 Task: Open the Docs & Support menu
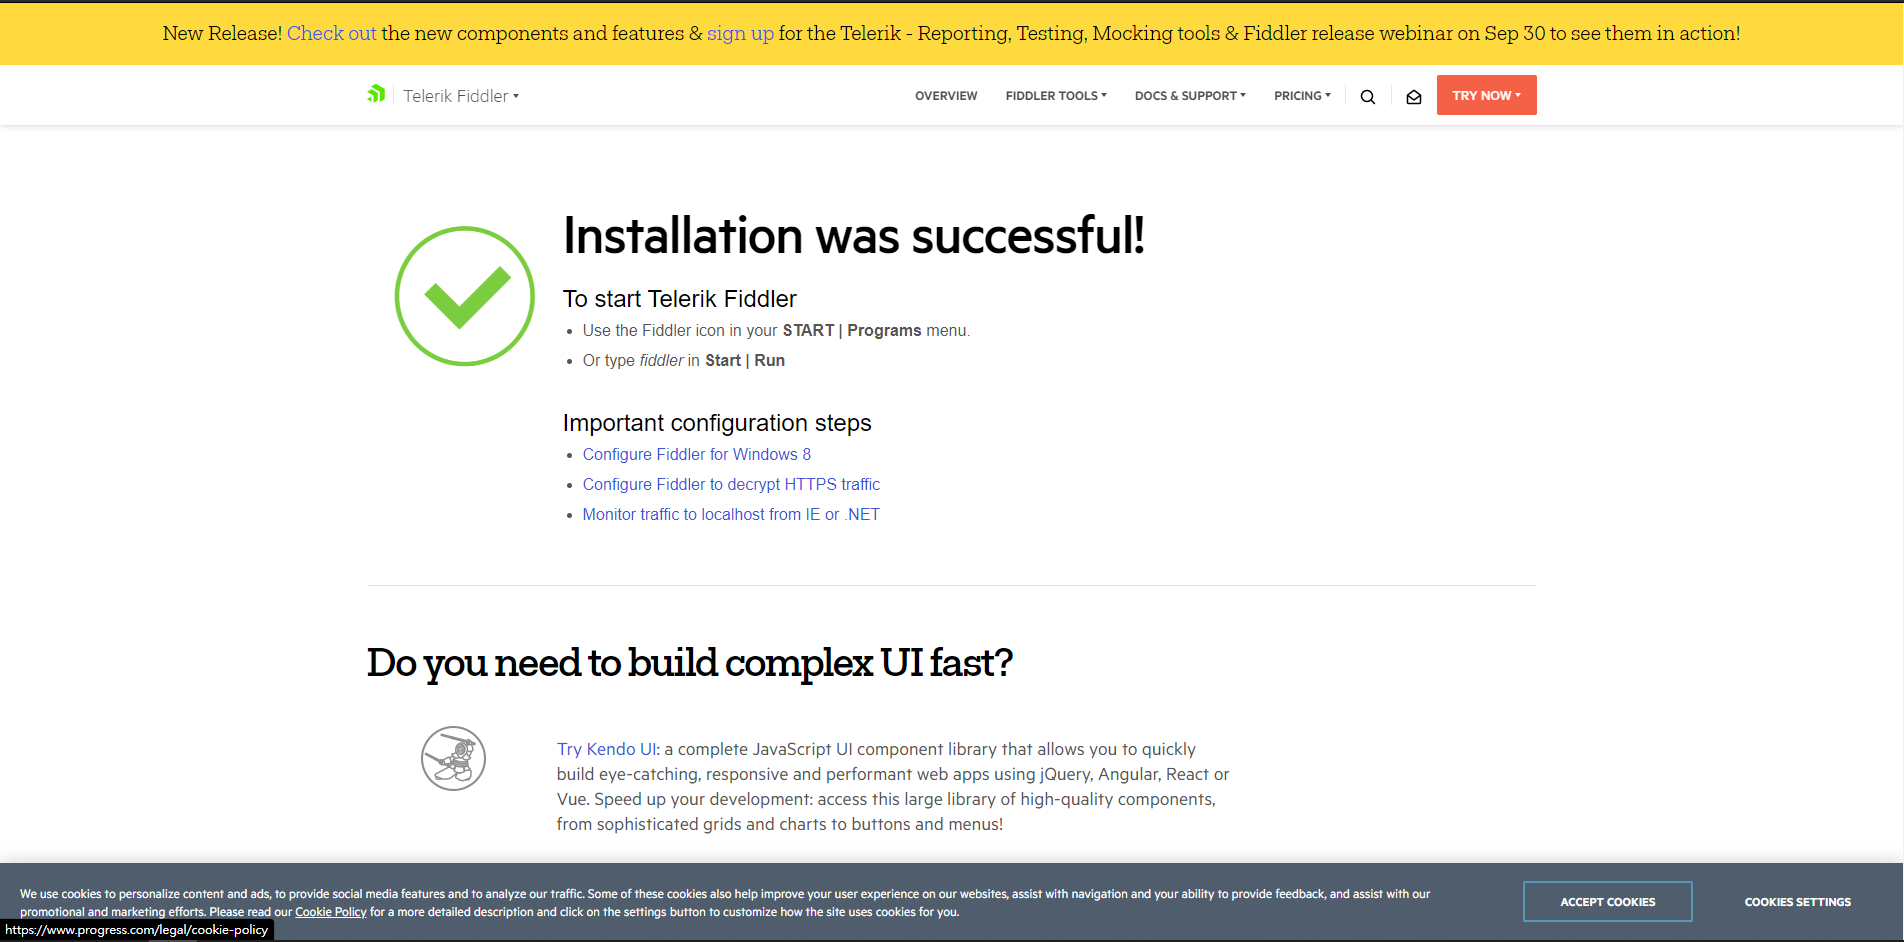click(1190, 96)
